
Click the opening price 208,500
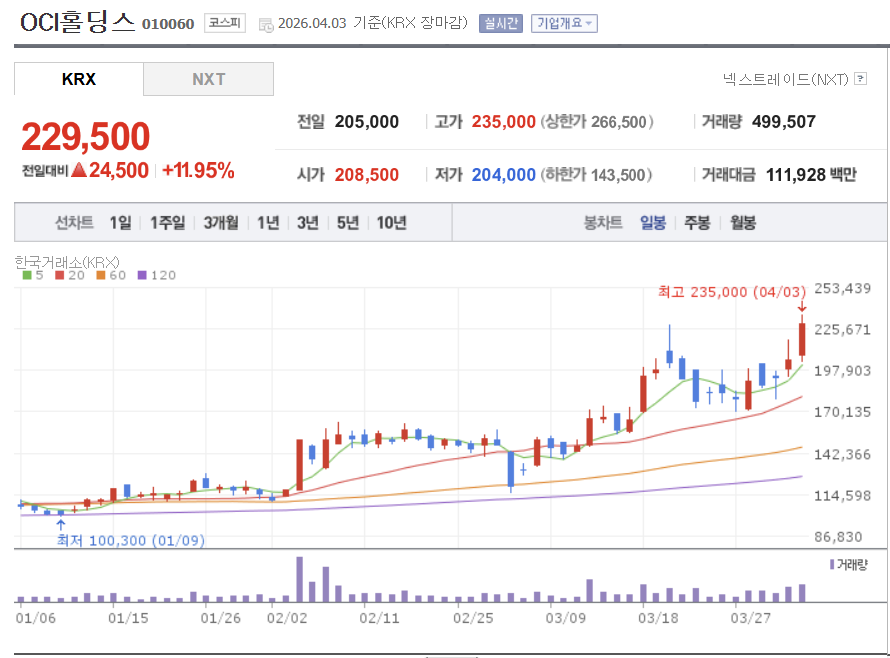pos(367,175)
